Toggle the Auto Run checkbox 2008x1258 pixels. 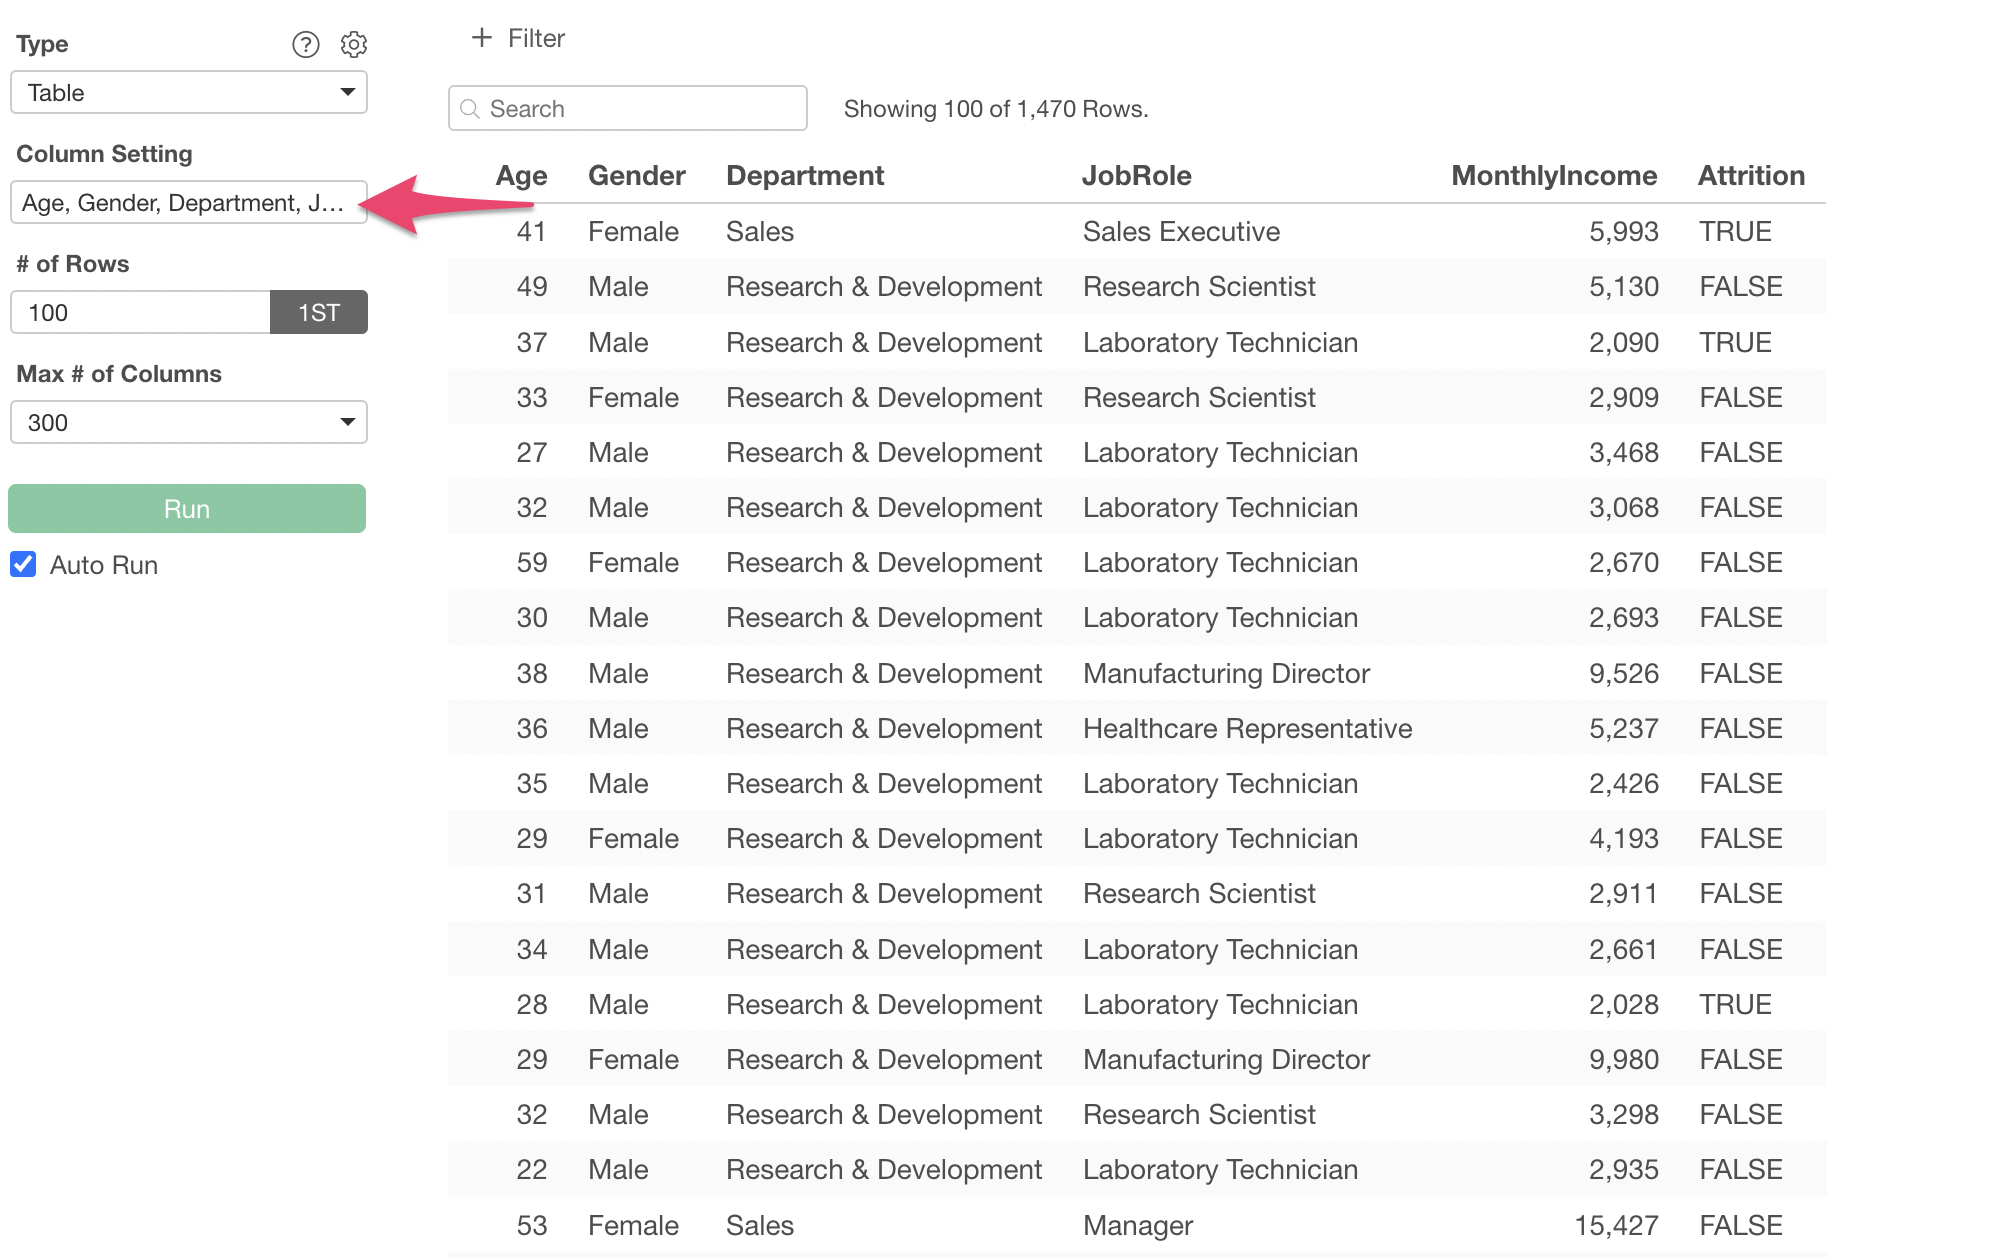(x=24, y=565)
